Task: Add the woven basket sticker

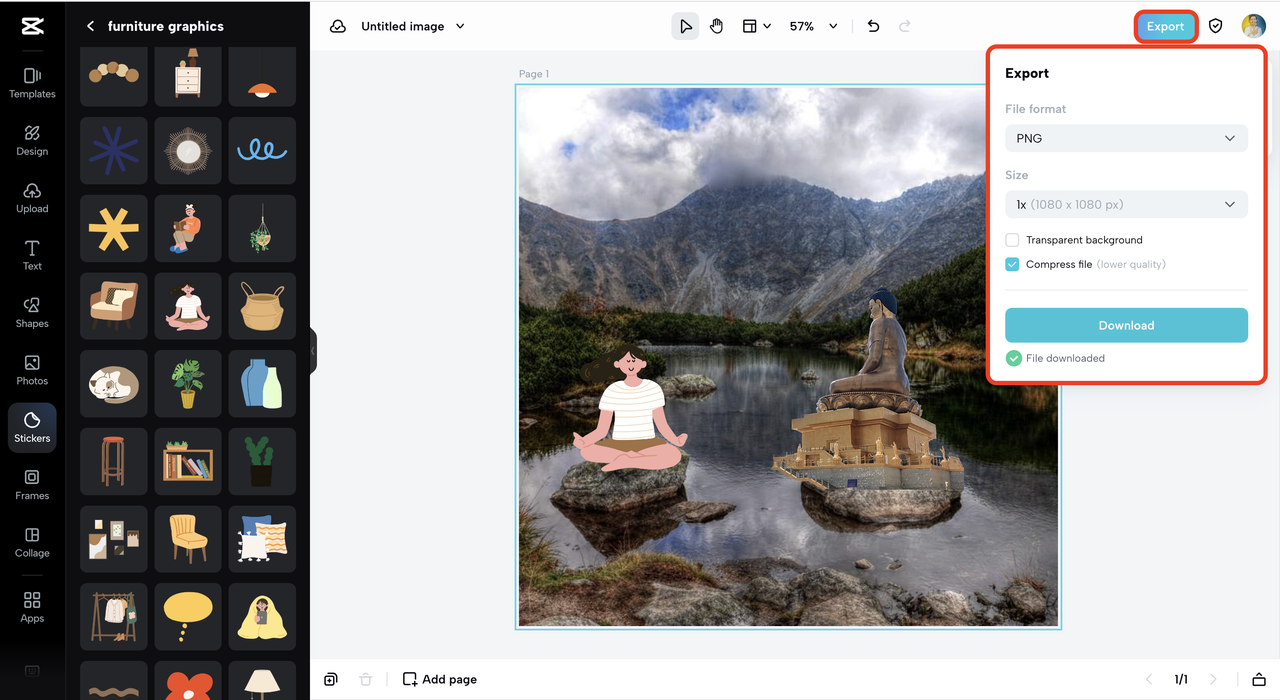Action: [262, 306]
